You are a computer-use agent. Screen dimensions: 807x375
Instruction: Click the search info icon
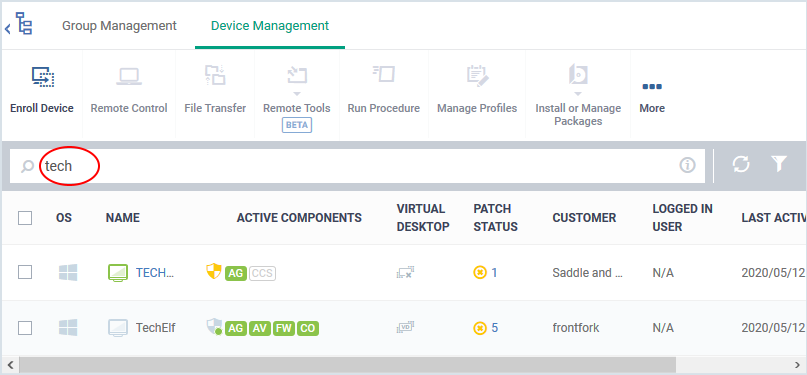click(688, 165)
